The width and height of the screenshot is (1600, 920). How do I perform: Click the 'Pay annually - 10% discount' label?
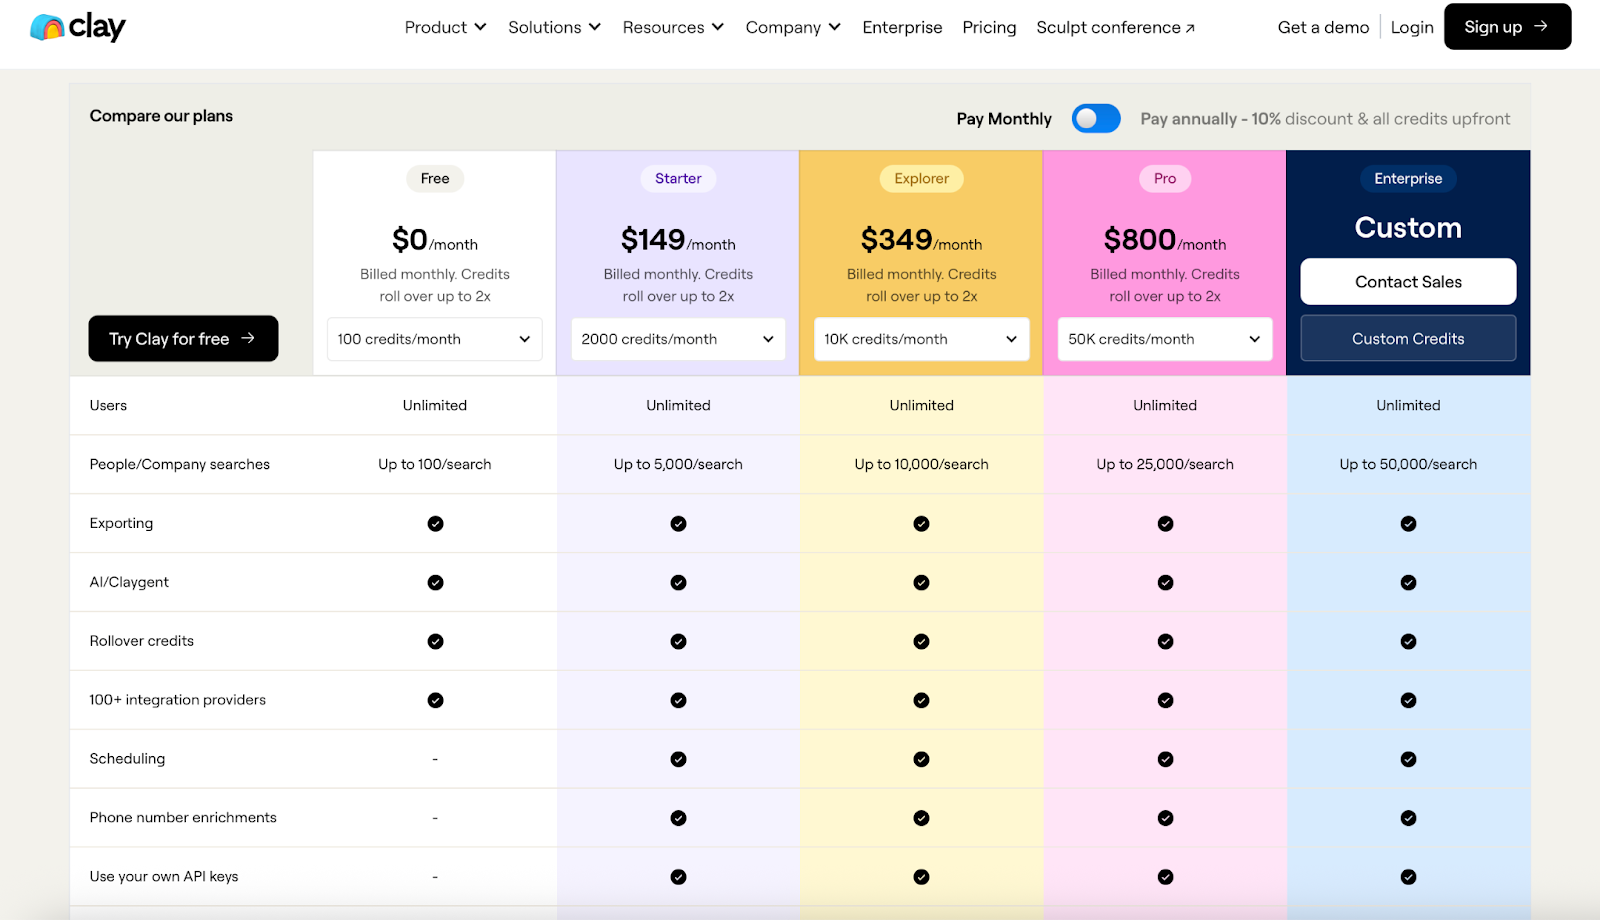(x=1325, y=119)
